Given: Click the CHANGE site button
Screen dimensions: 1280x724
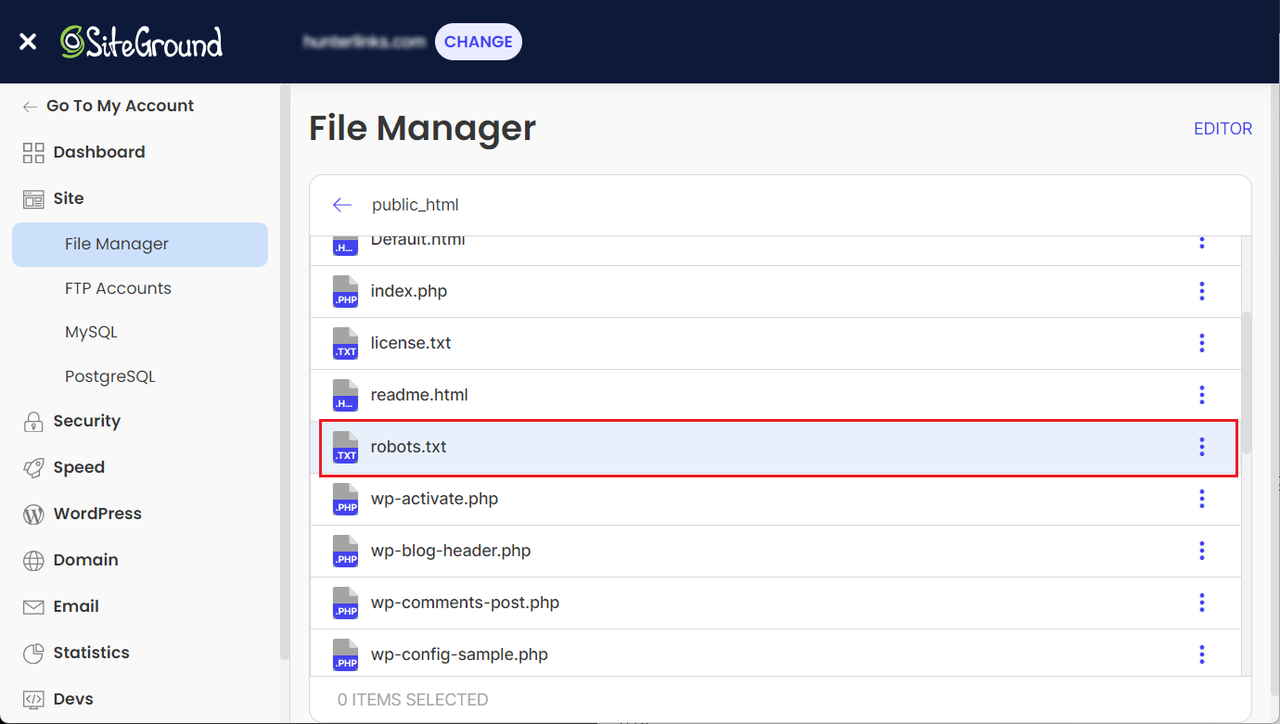Looking at the screenshot, I should click(478, 42).
